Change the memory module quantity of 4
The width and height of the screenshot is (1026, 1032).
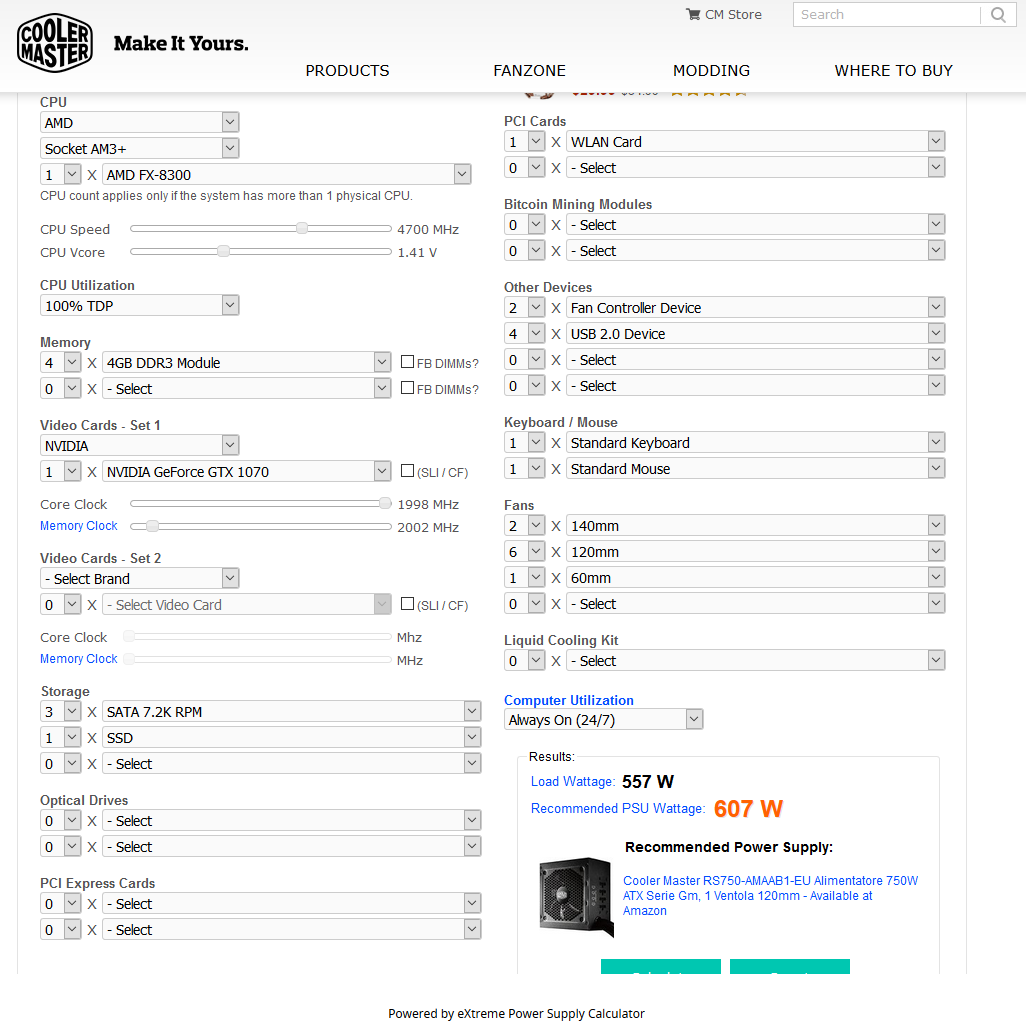pos(61,363)
